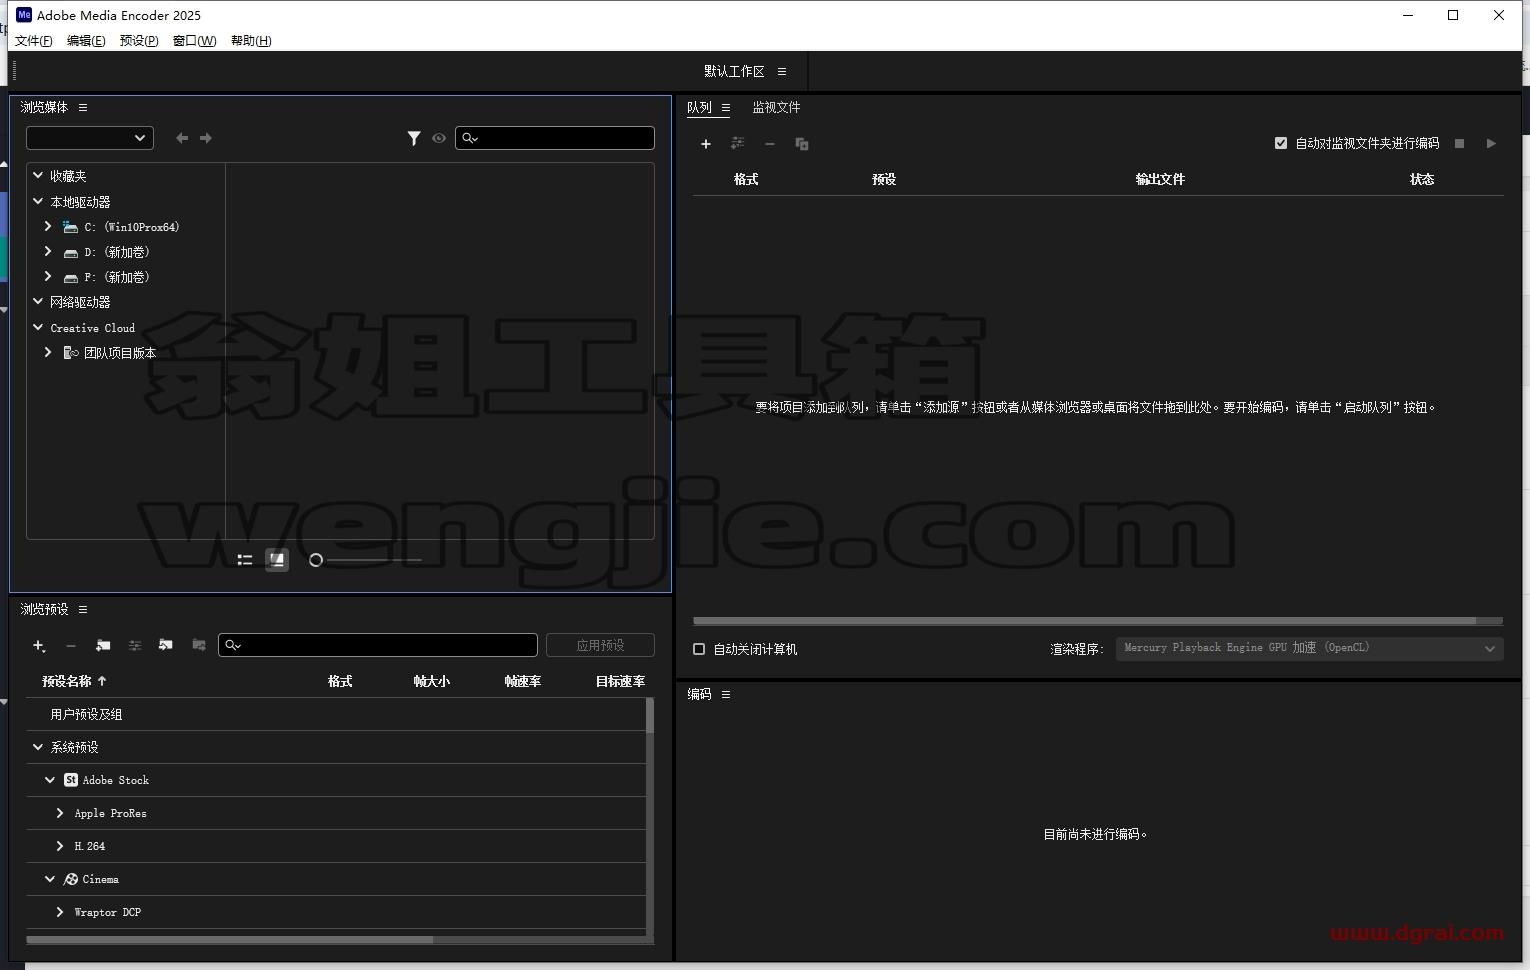1530x970 pixels.
Task: Switch to the 监视文件 tab
Action: (x=776, y=107)
